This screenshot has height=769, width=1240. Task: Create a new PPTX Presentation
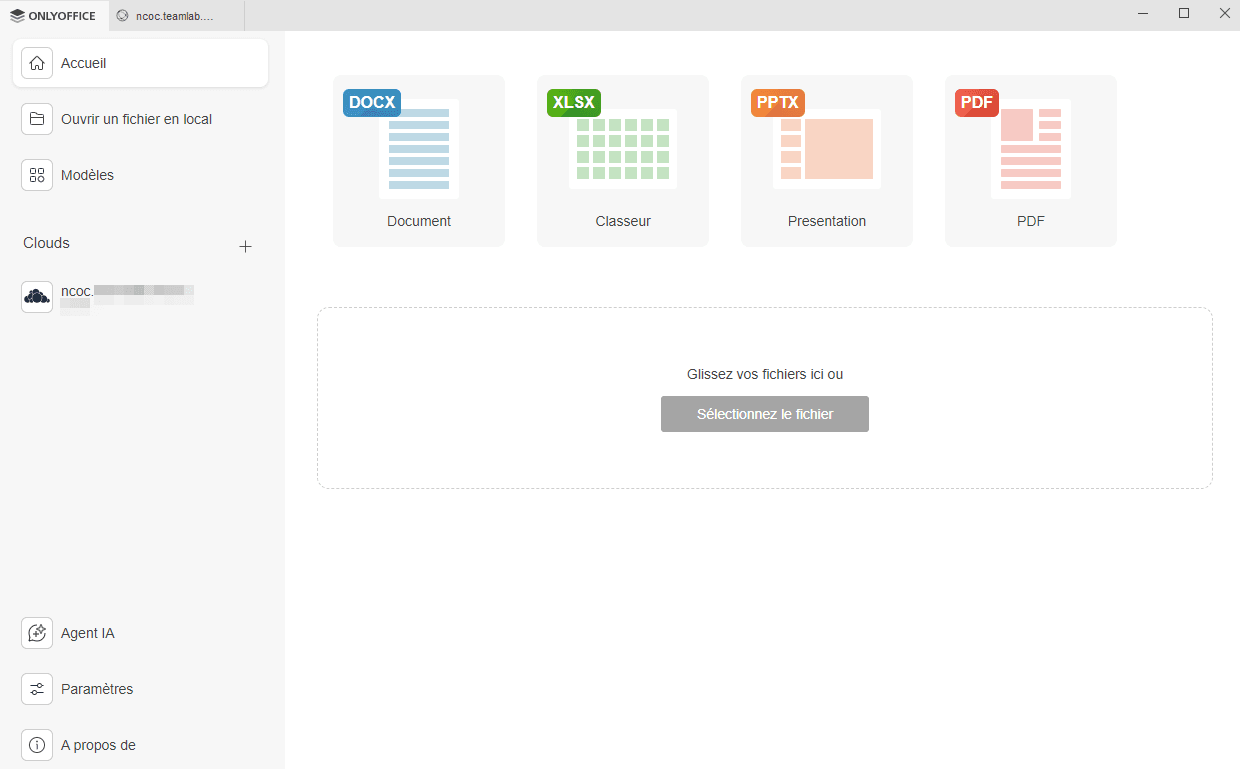(827, 161)
